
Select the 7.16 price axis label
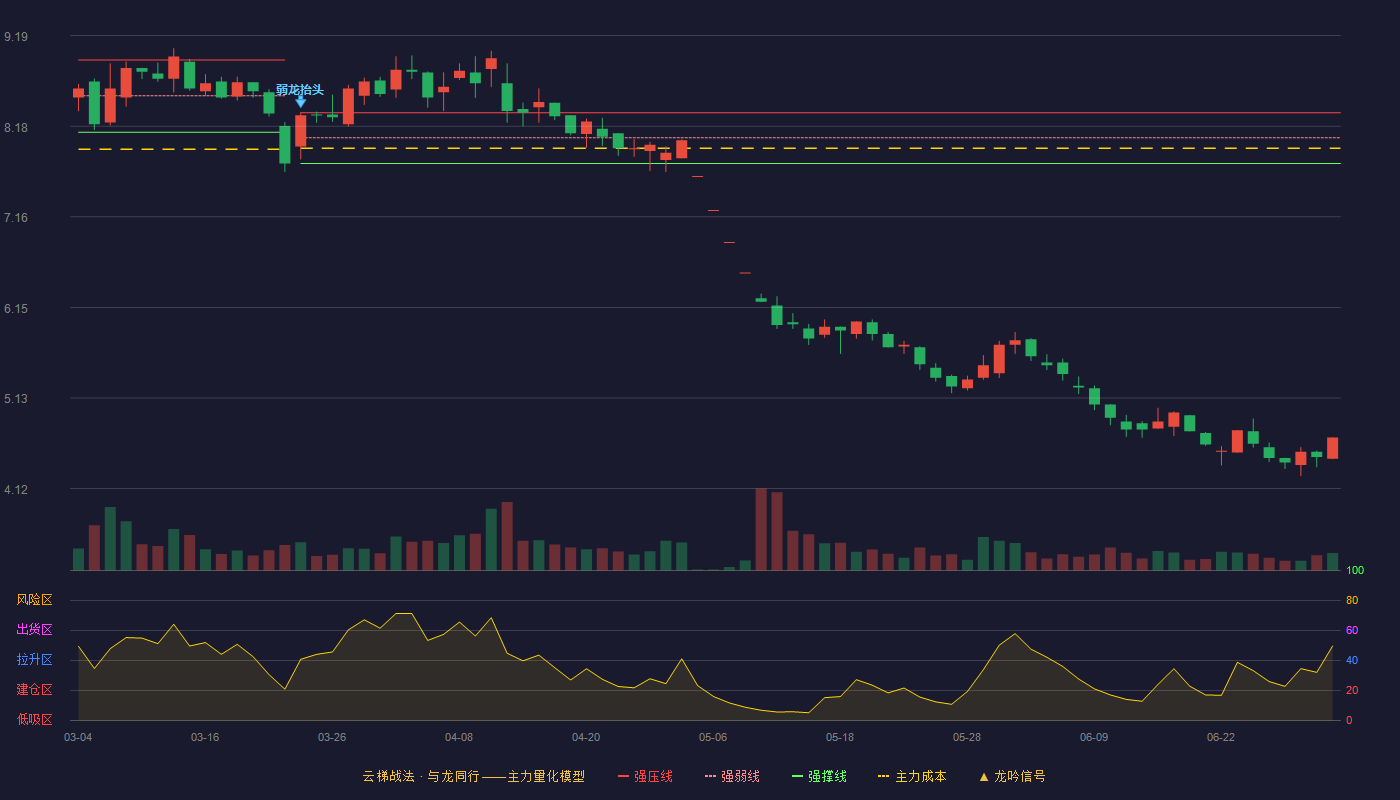pyautogui.click(x=16, y=218)
